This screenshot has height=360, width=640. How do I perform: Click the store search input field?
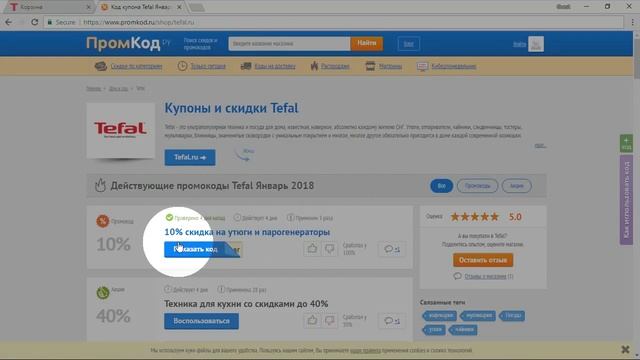[289, 43]
